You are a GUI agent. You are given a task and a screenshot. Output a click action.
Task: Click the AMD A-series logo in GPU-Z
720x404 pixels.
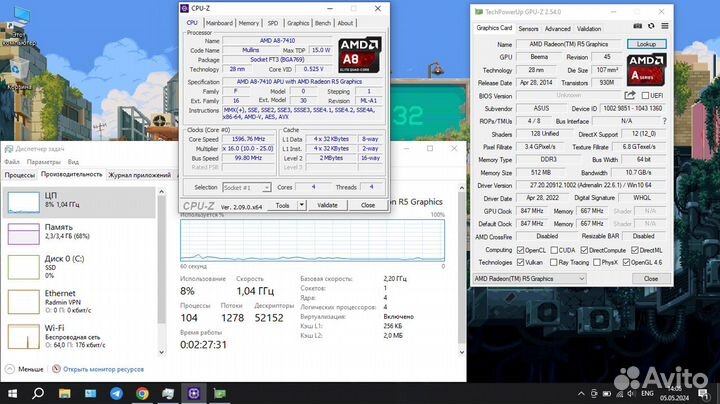pos(646,69)
